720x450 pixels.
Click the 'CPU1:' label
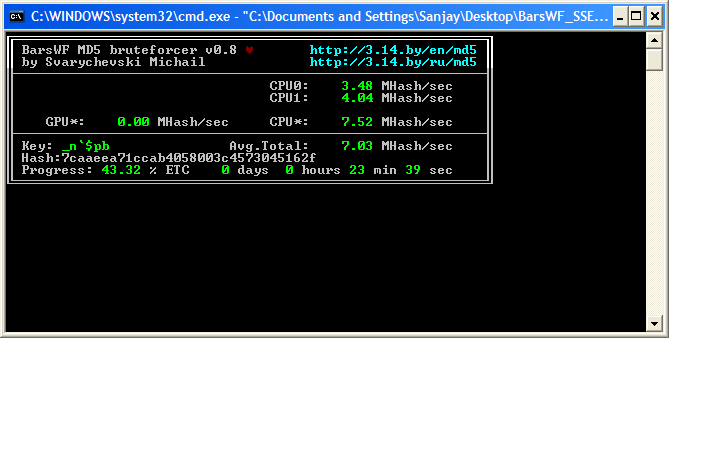click(x=289, y=98)
